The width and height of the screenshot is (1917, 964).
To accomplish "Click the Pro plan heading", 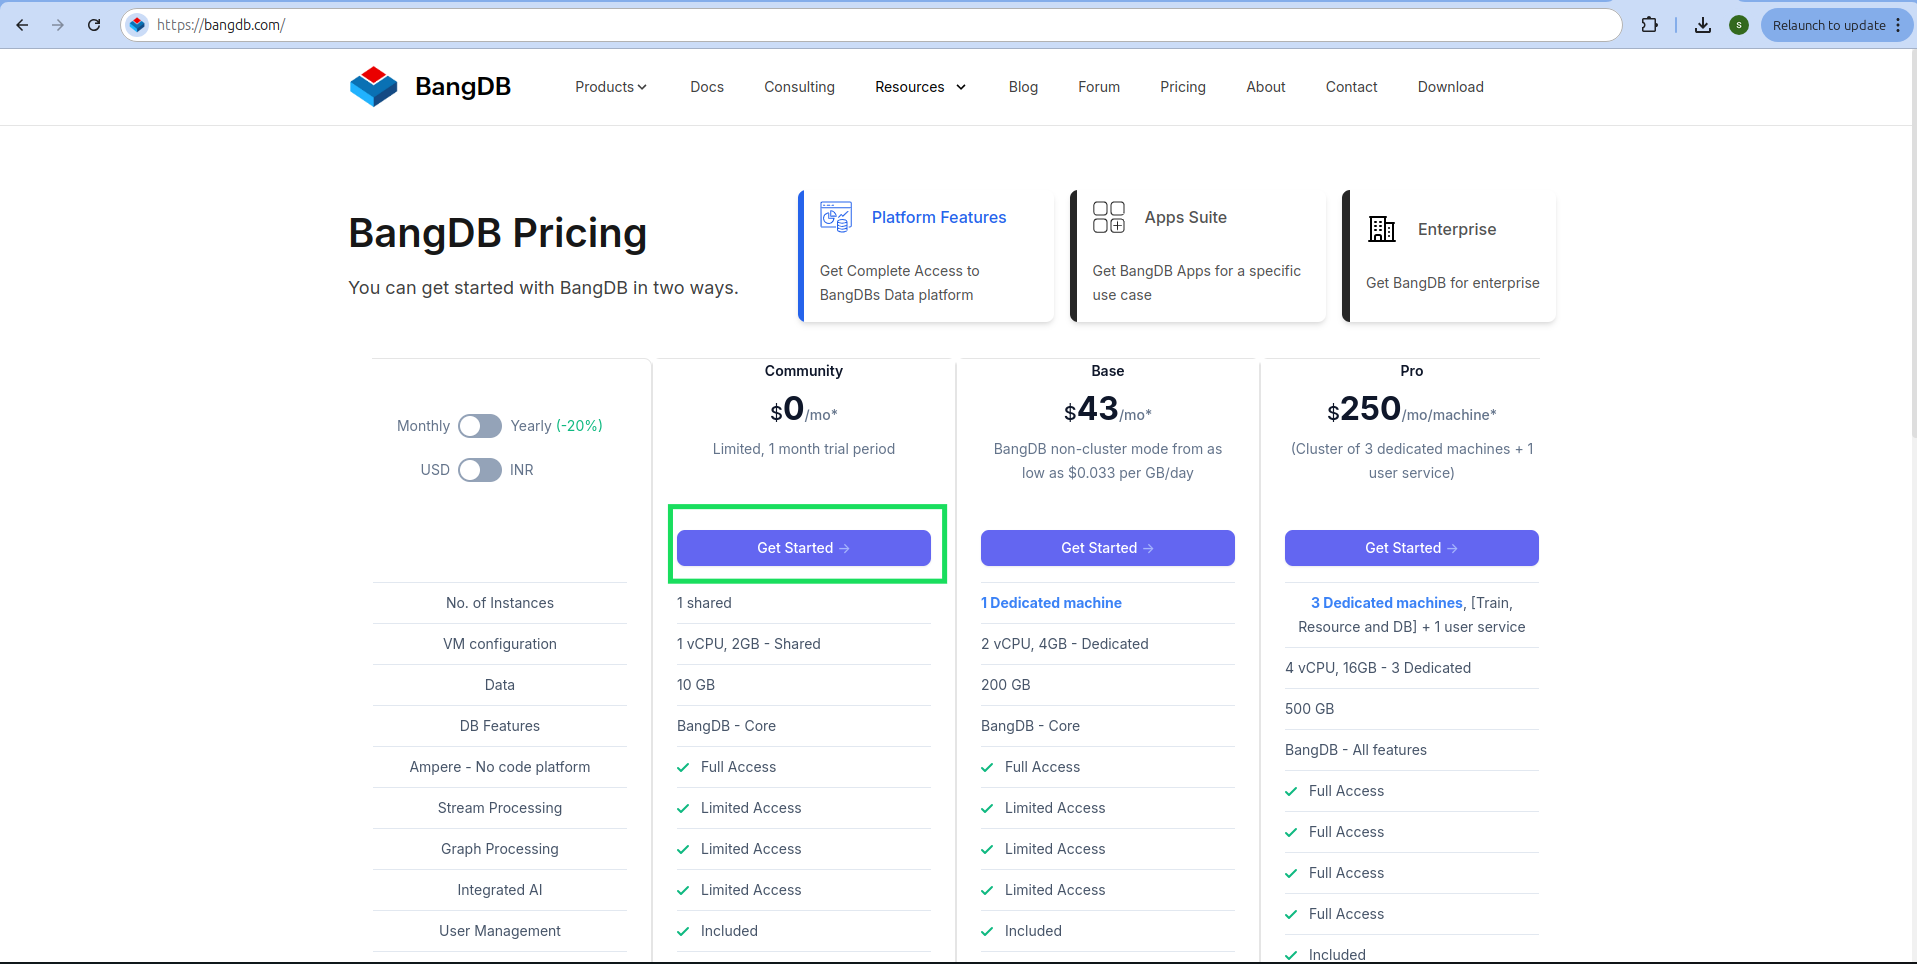I will 1412,371.
